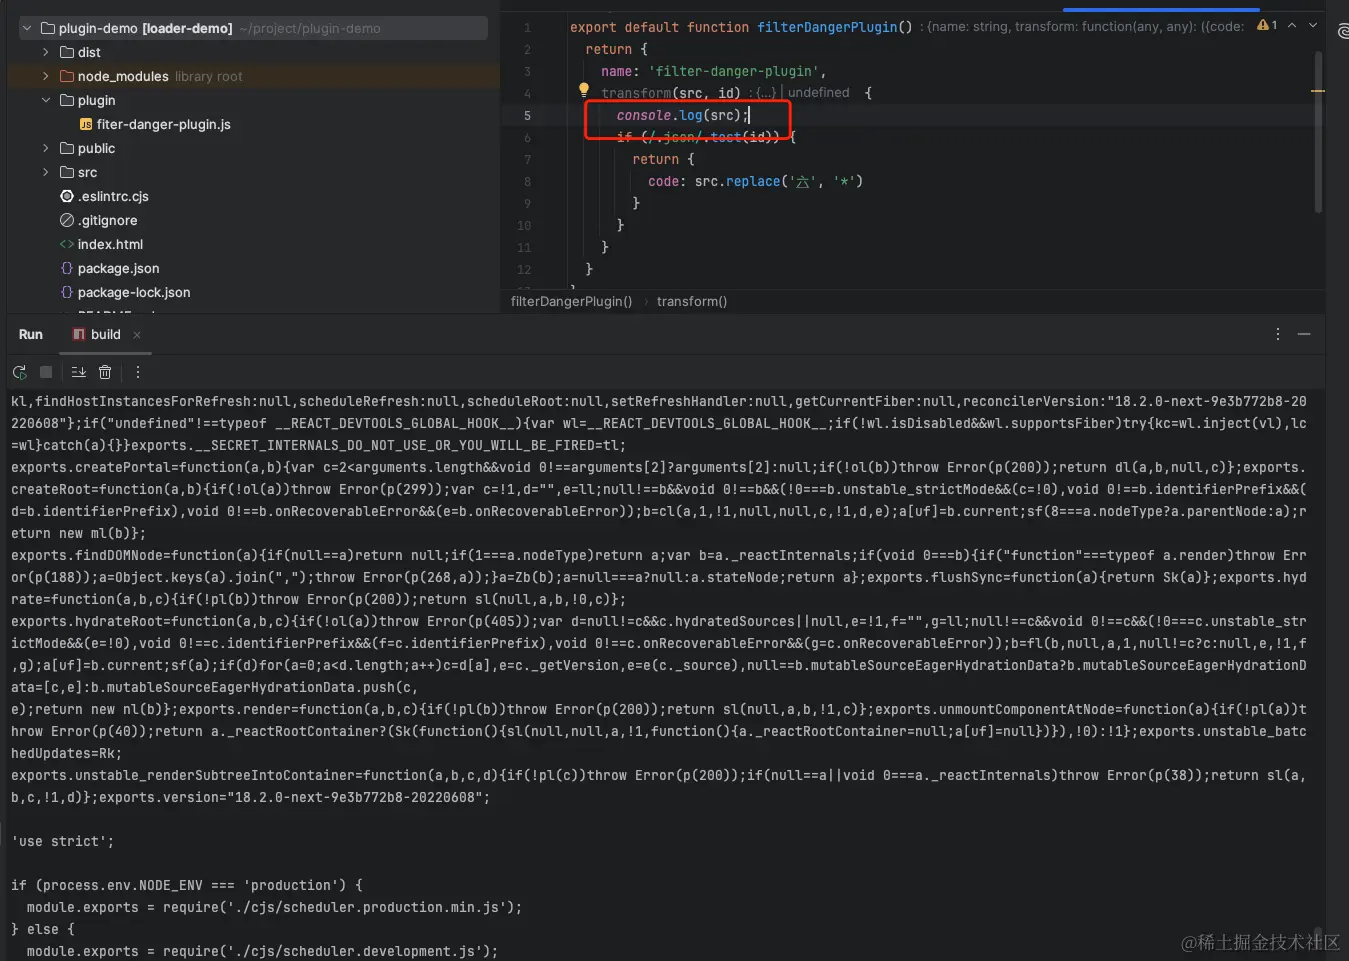This screenshot has height=961, width=1349.
Task: Jump to the previous highlighted problem arrow
Action: (x=1292, y=25)
